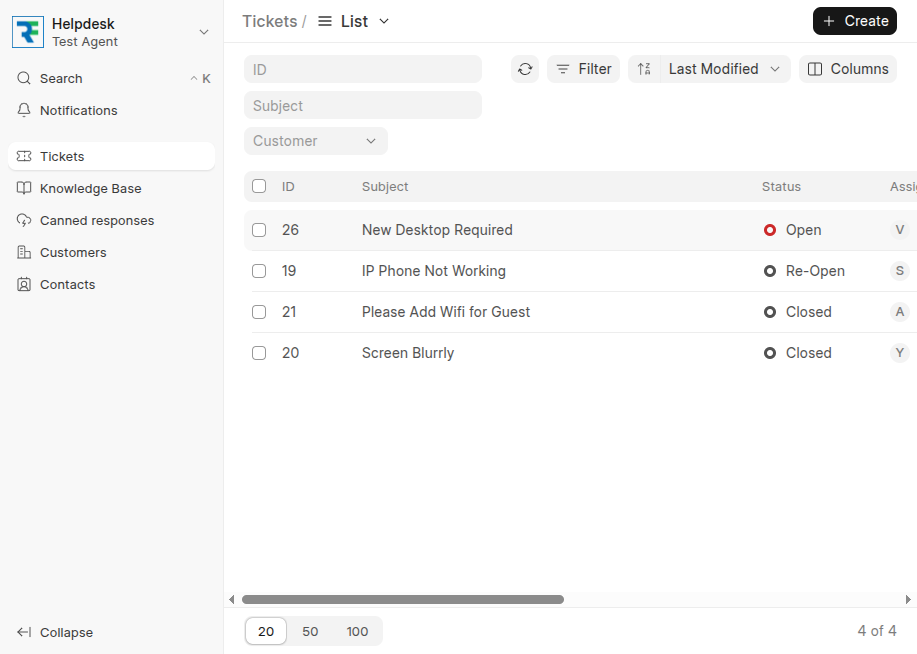Click the Contacts address book icon
917x654 pixels.
click(x=23, y=284)
